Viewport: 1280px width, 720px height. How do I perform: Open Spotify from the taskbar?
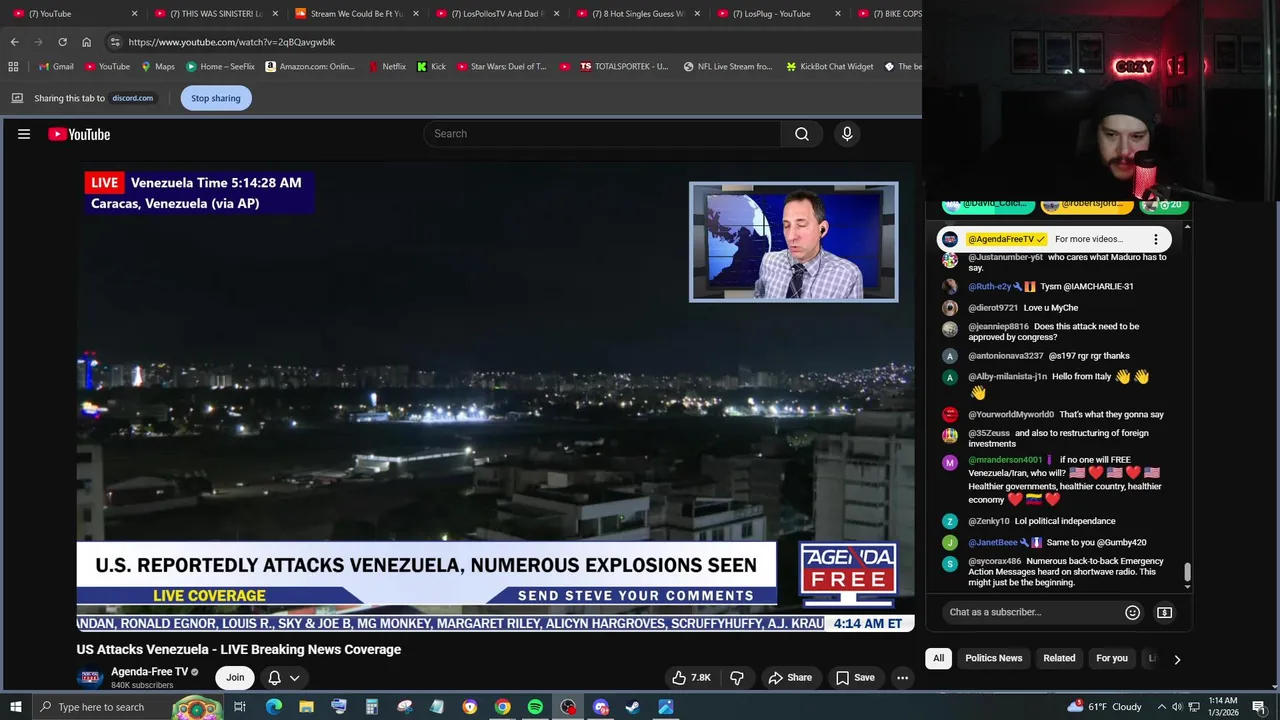coord(535,707)
